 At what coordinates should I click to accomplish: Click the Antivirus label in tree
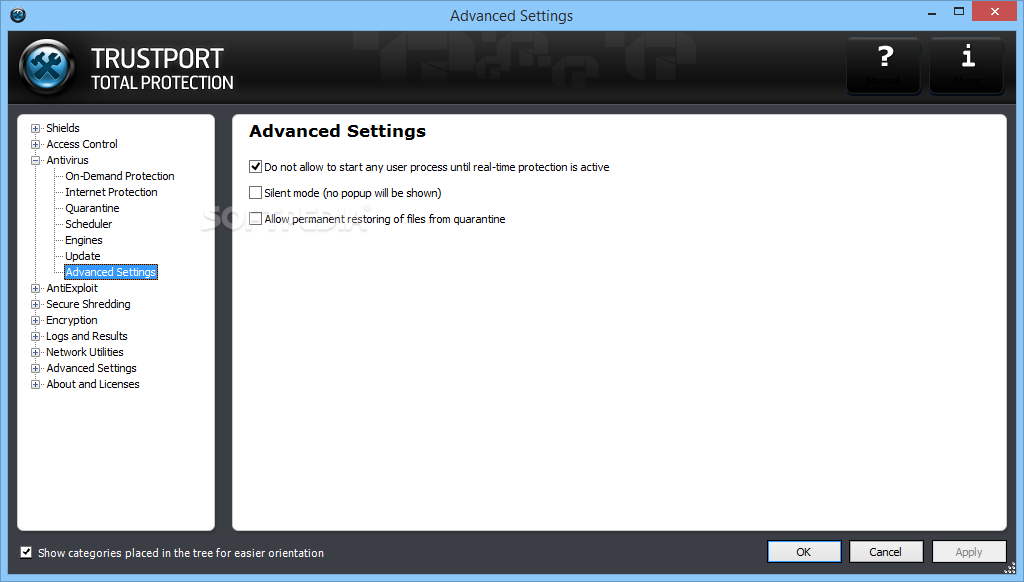(x=67, y=160)
